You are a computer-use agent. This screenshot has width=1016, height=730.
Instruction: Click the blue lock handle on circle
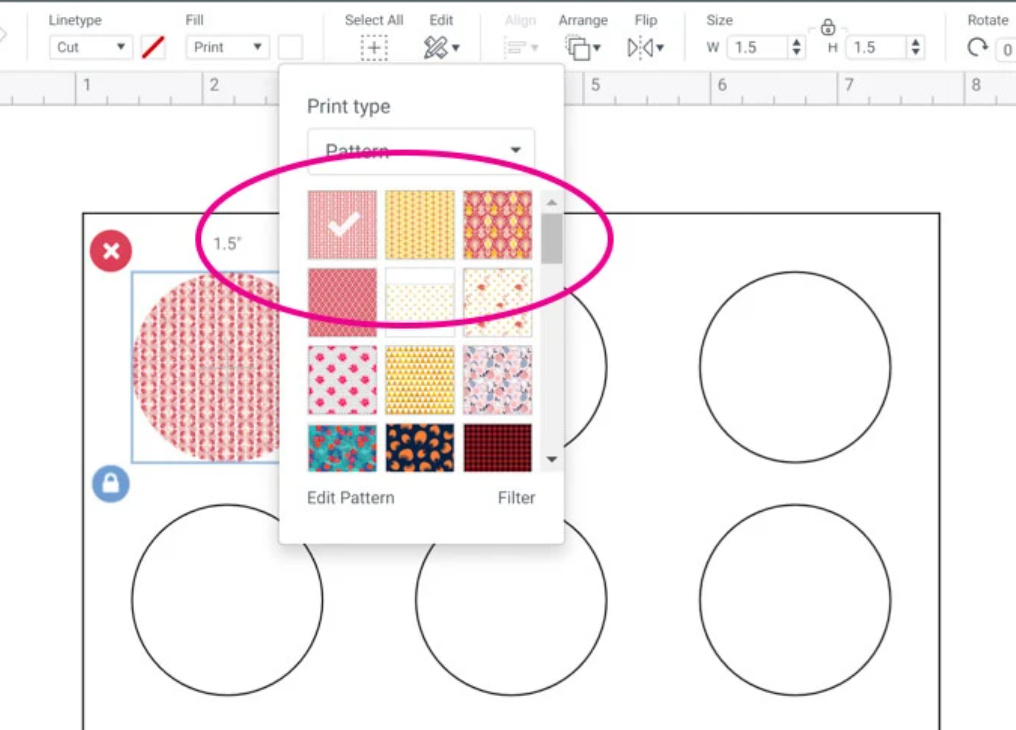point(111,484)
